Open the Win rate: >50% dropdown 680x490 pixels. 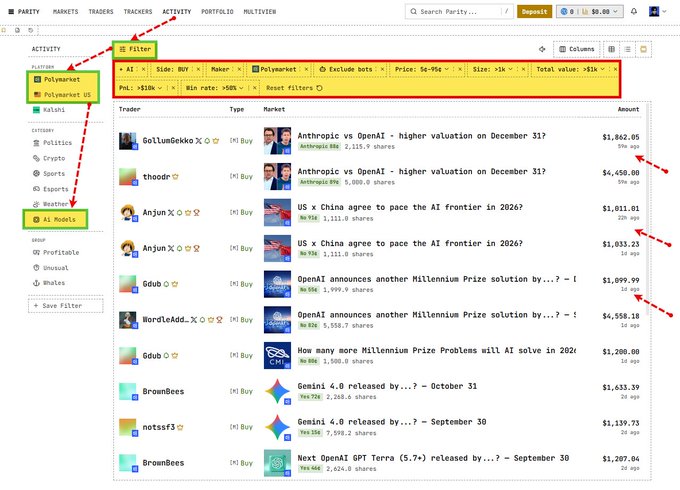(241, 88)
